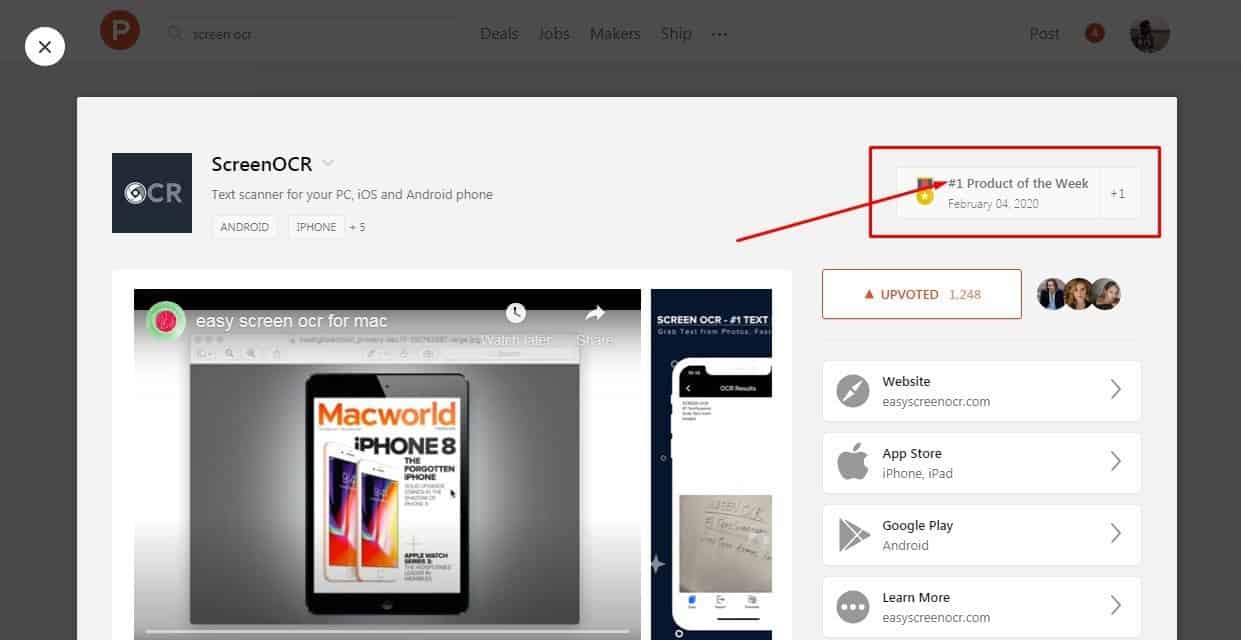Click the Website compass icon
Viewport: 1241px width, 640px height.
853,391
